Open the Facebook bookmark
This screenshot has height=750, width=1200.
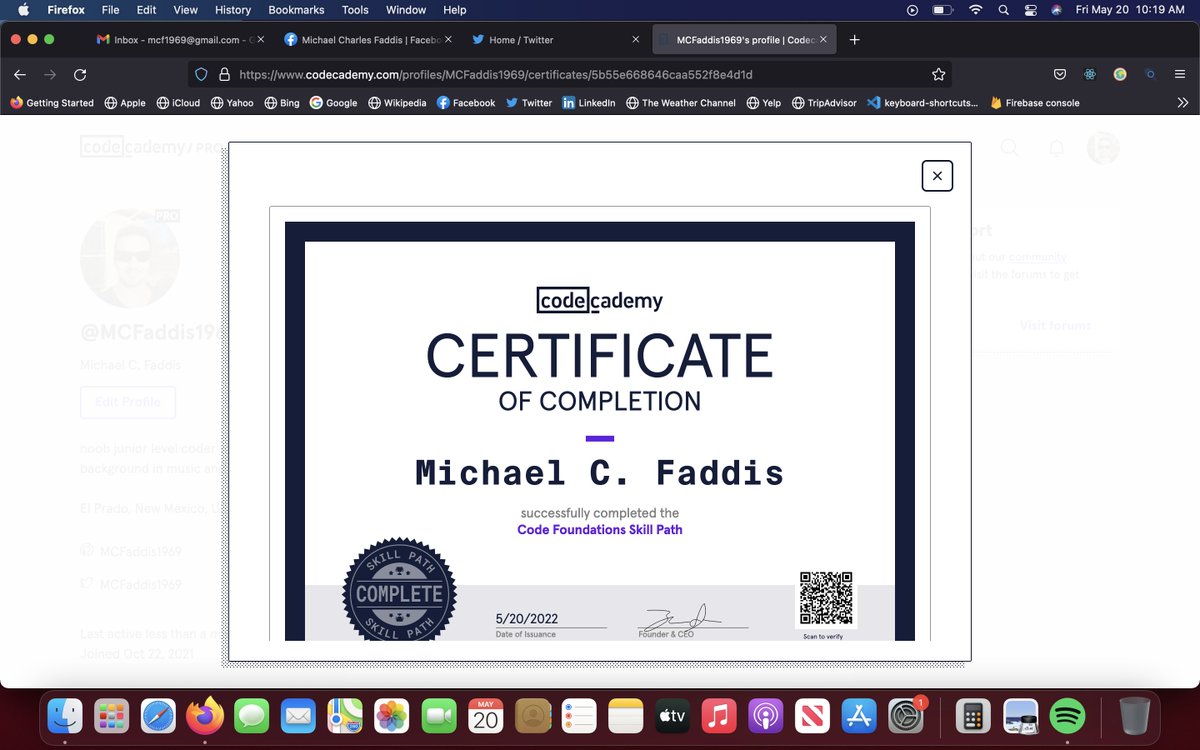[x=466, y=102]
